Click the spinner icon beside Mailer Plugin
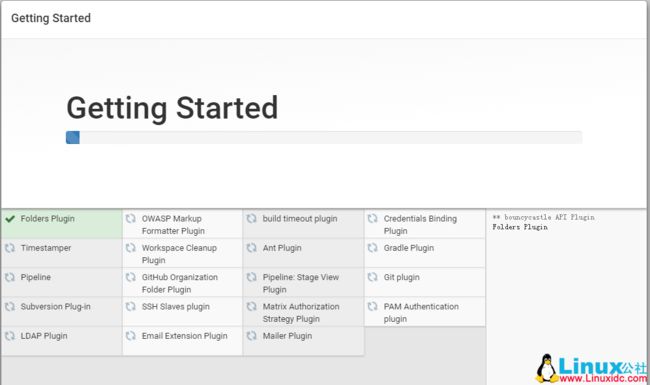650x385 pixels. click(252, 336)
